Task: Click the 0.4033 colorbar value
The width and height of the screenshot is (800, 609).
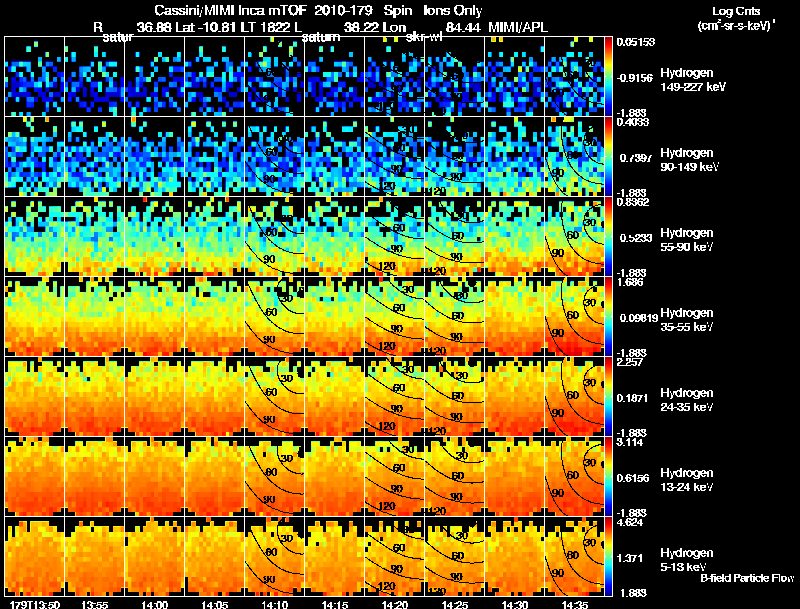Action: click(x=633, y=122)
